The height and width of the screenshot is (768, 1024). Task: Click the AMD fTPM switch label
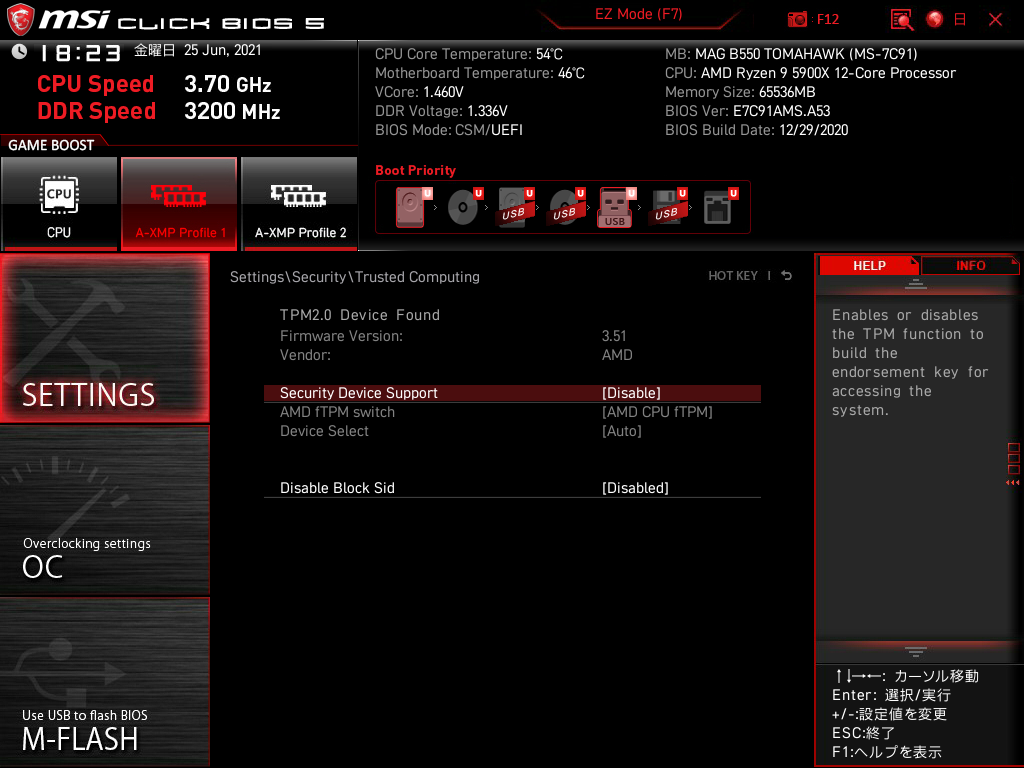pos(337,412)
